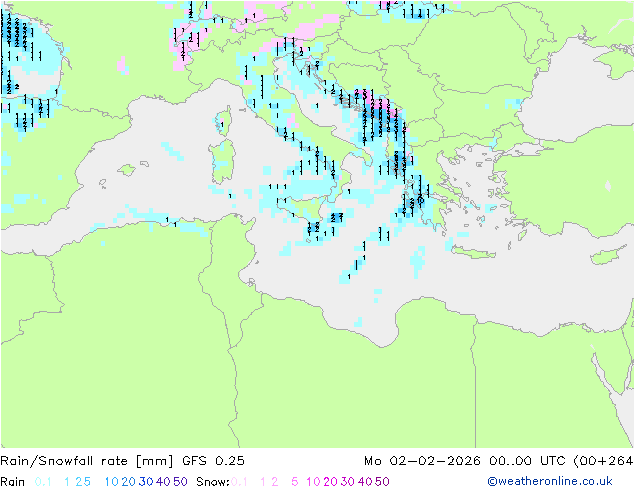Open the weatheronline.co.uk copyright link
Viewport: 634px width, 490px height.
pos(550,481)
